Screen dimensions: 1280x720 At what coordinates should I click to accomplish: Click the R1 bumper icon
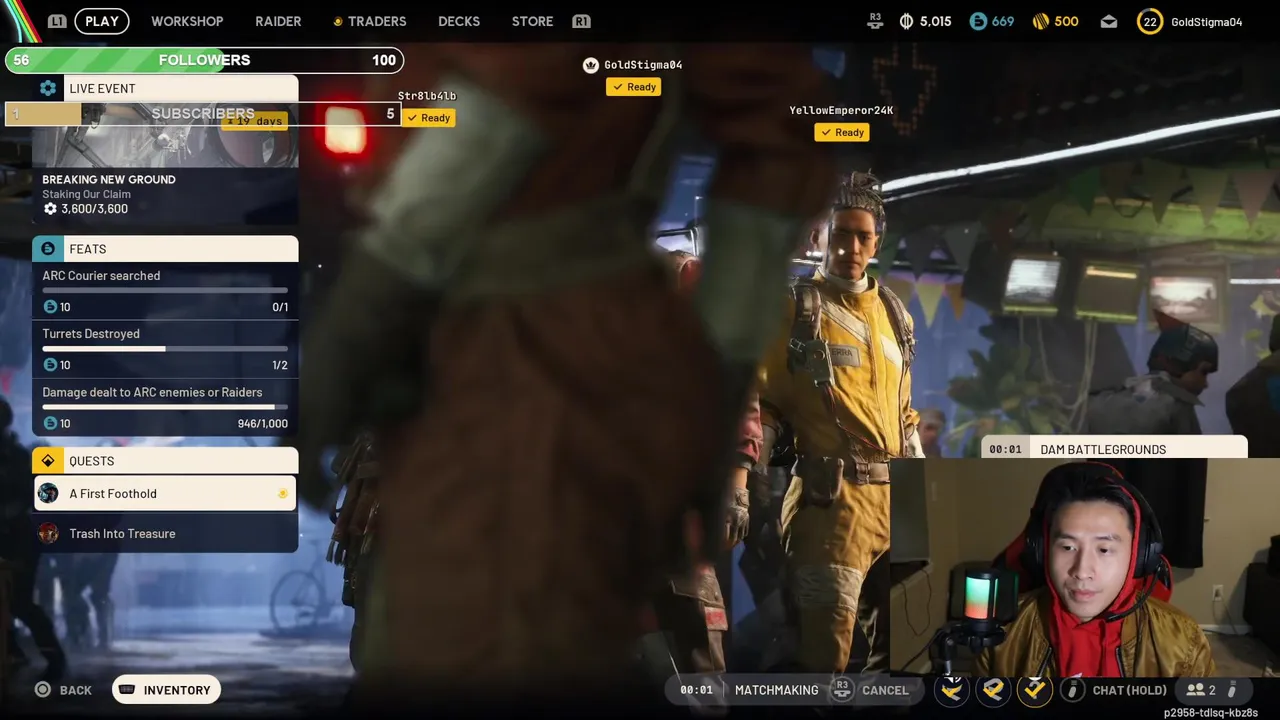(x=581, y=21)
